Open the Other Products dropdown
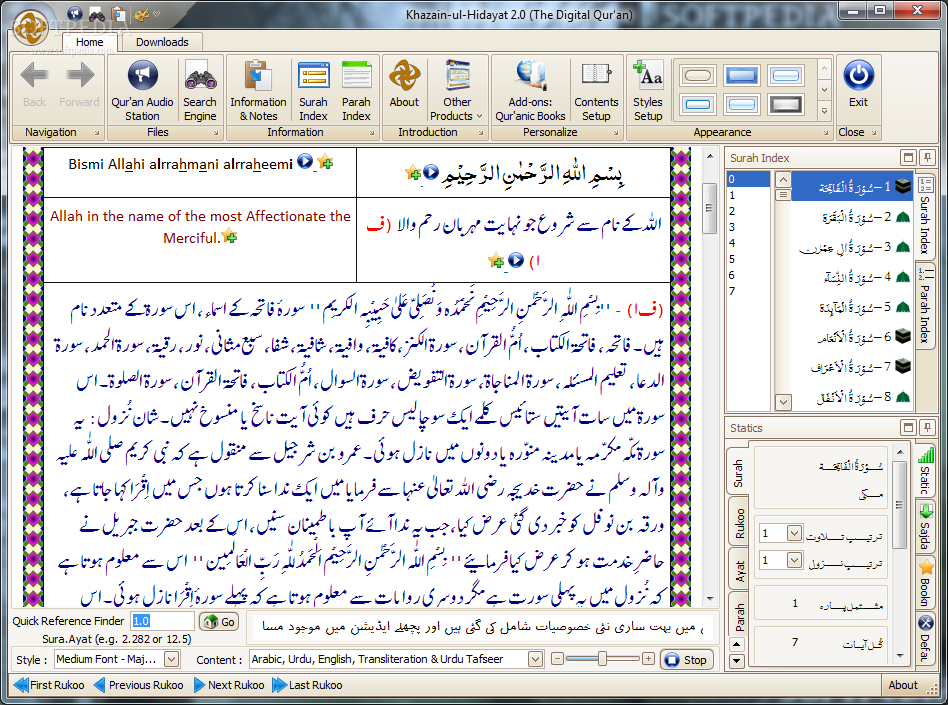This screenshot has height=705, width=948. [456, 91]
